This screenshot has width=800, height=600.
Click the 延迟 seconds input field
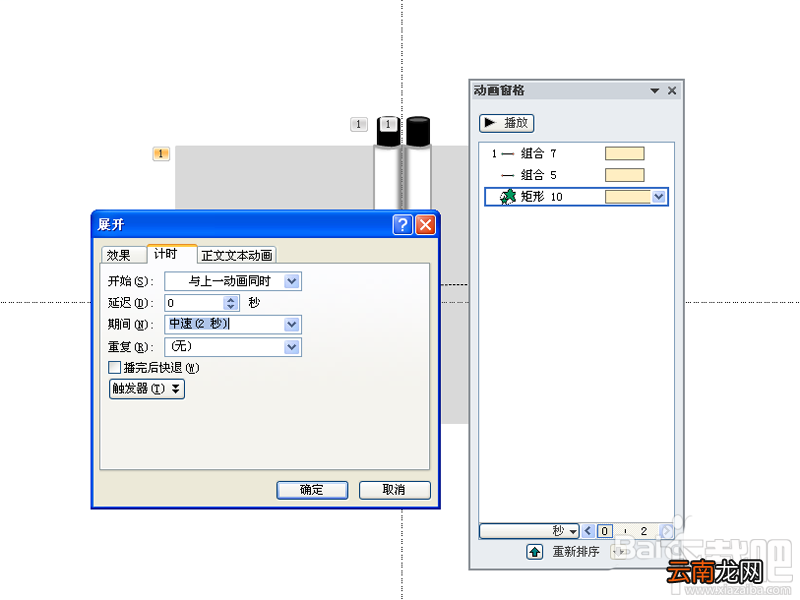tap(194, 303)
